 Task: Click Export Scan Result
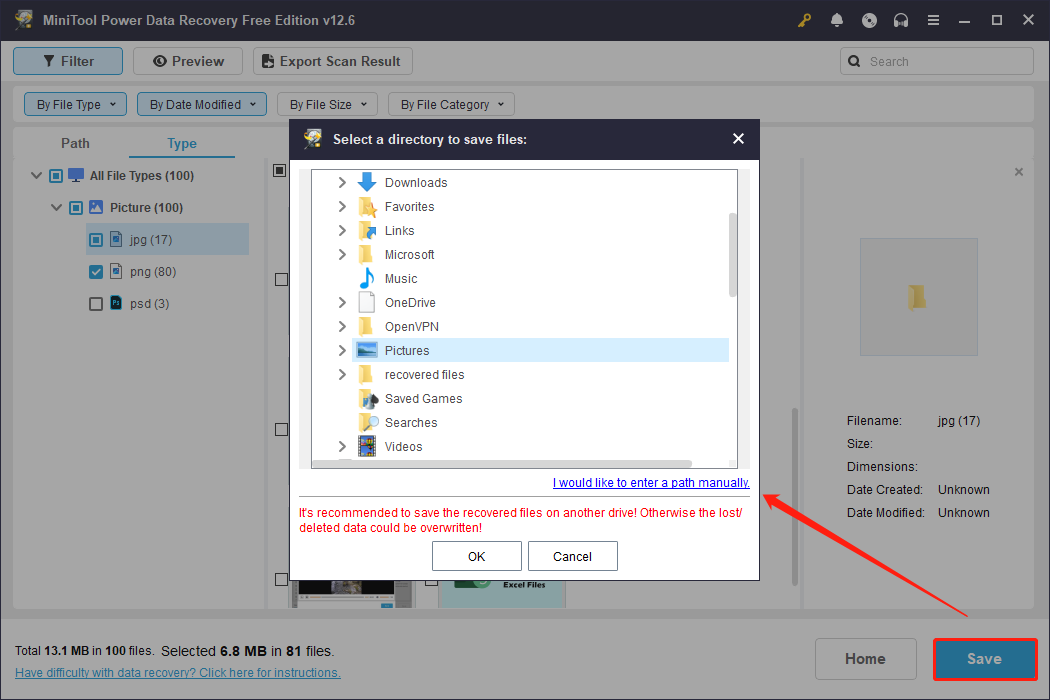[x=332, y=61]
